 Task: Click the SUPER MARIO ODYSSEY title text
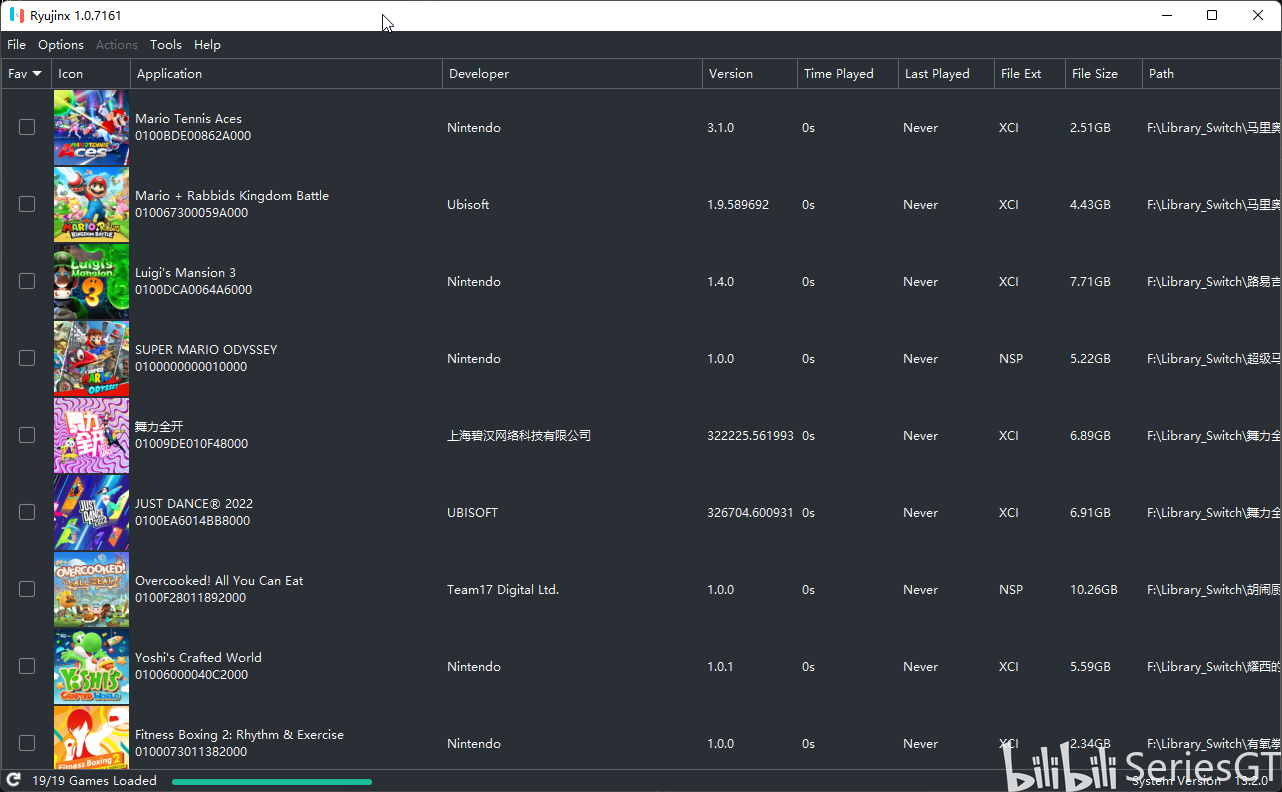click(206, 350)
